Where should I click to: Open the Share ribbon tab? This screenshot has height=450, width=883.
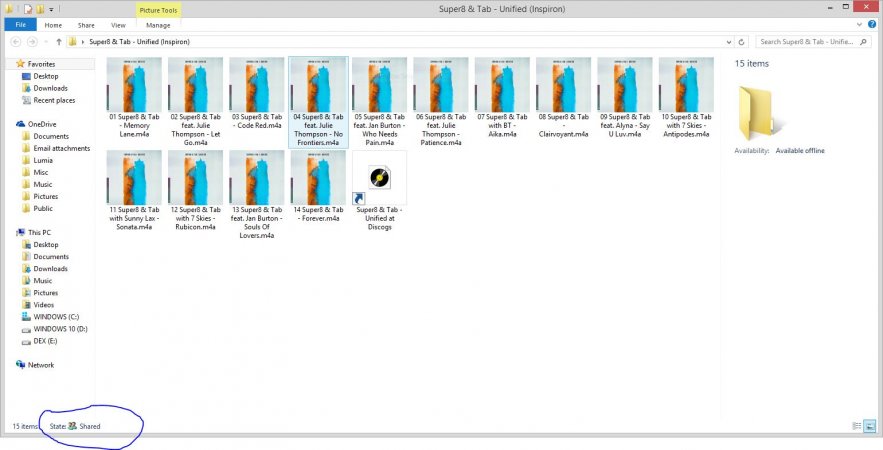coord(86,25)
